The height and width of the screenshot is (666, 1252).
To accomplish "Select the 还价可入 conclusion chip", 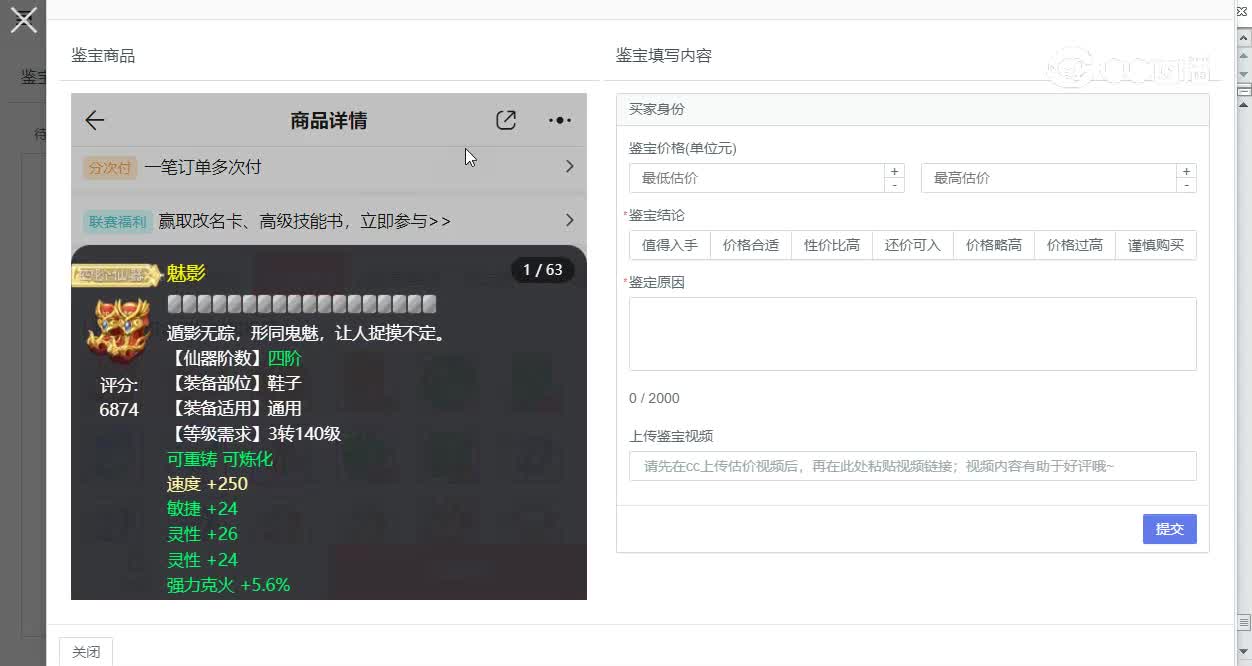I will click(912, 245).
